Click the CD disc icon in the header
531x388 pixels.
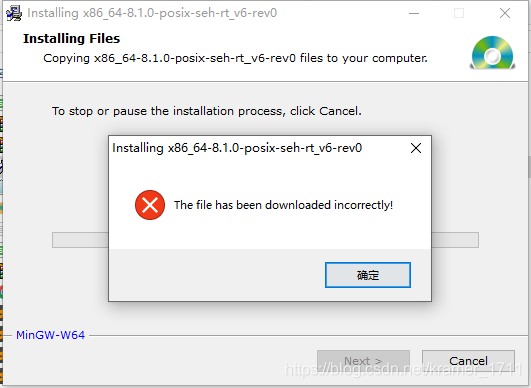pos(492,52)
